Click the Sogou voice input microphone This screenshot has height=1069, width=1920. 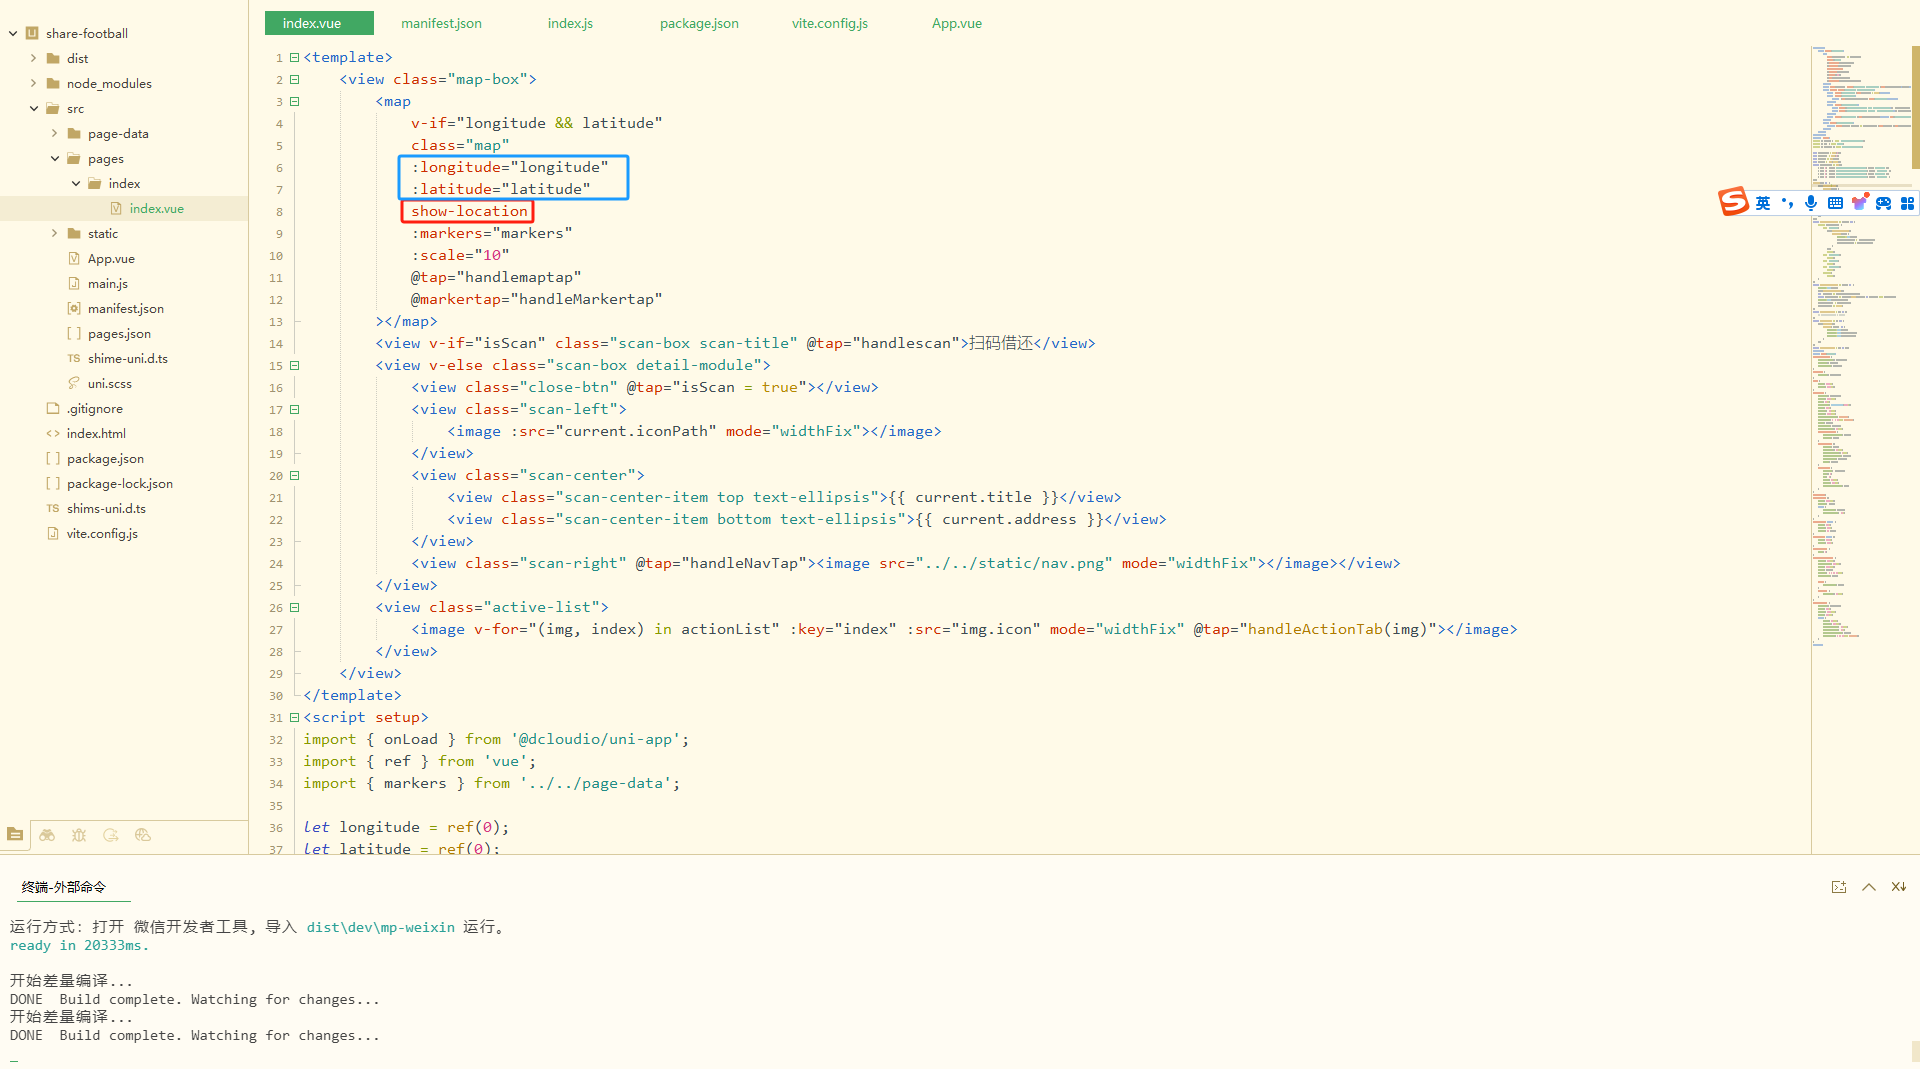click(x=1811, y=203)
